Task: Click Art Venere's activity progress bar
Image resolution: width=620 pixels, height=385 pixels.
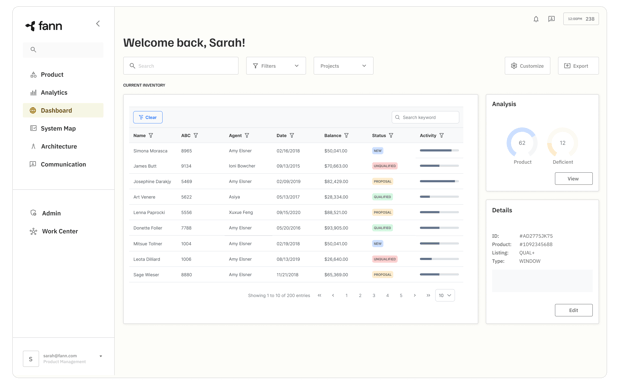Action: click(439, 197)
